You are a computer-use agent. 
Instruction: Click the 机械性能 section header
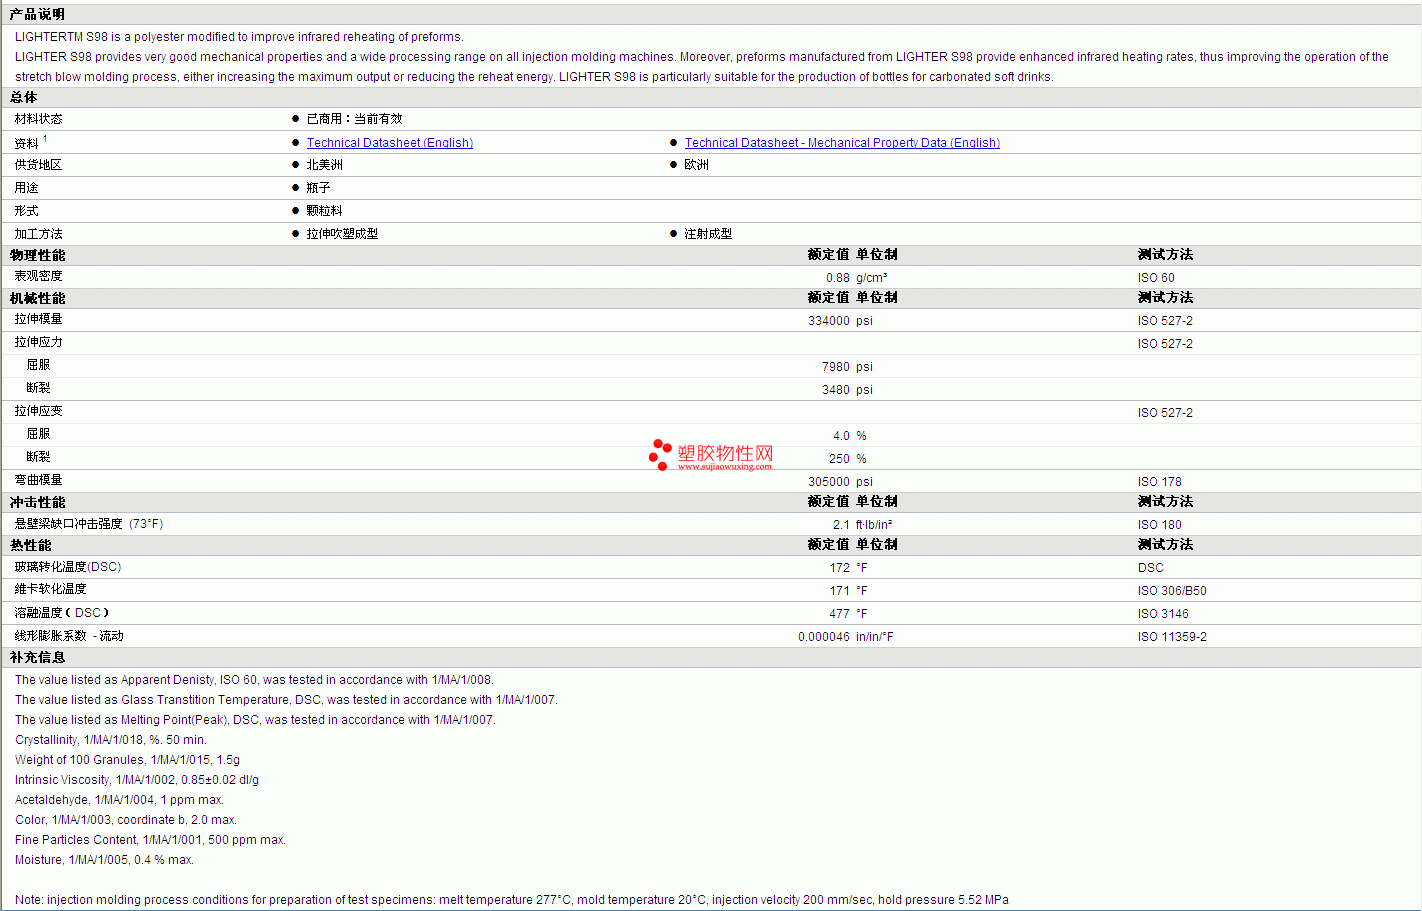[x=38, y=298]
